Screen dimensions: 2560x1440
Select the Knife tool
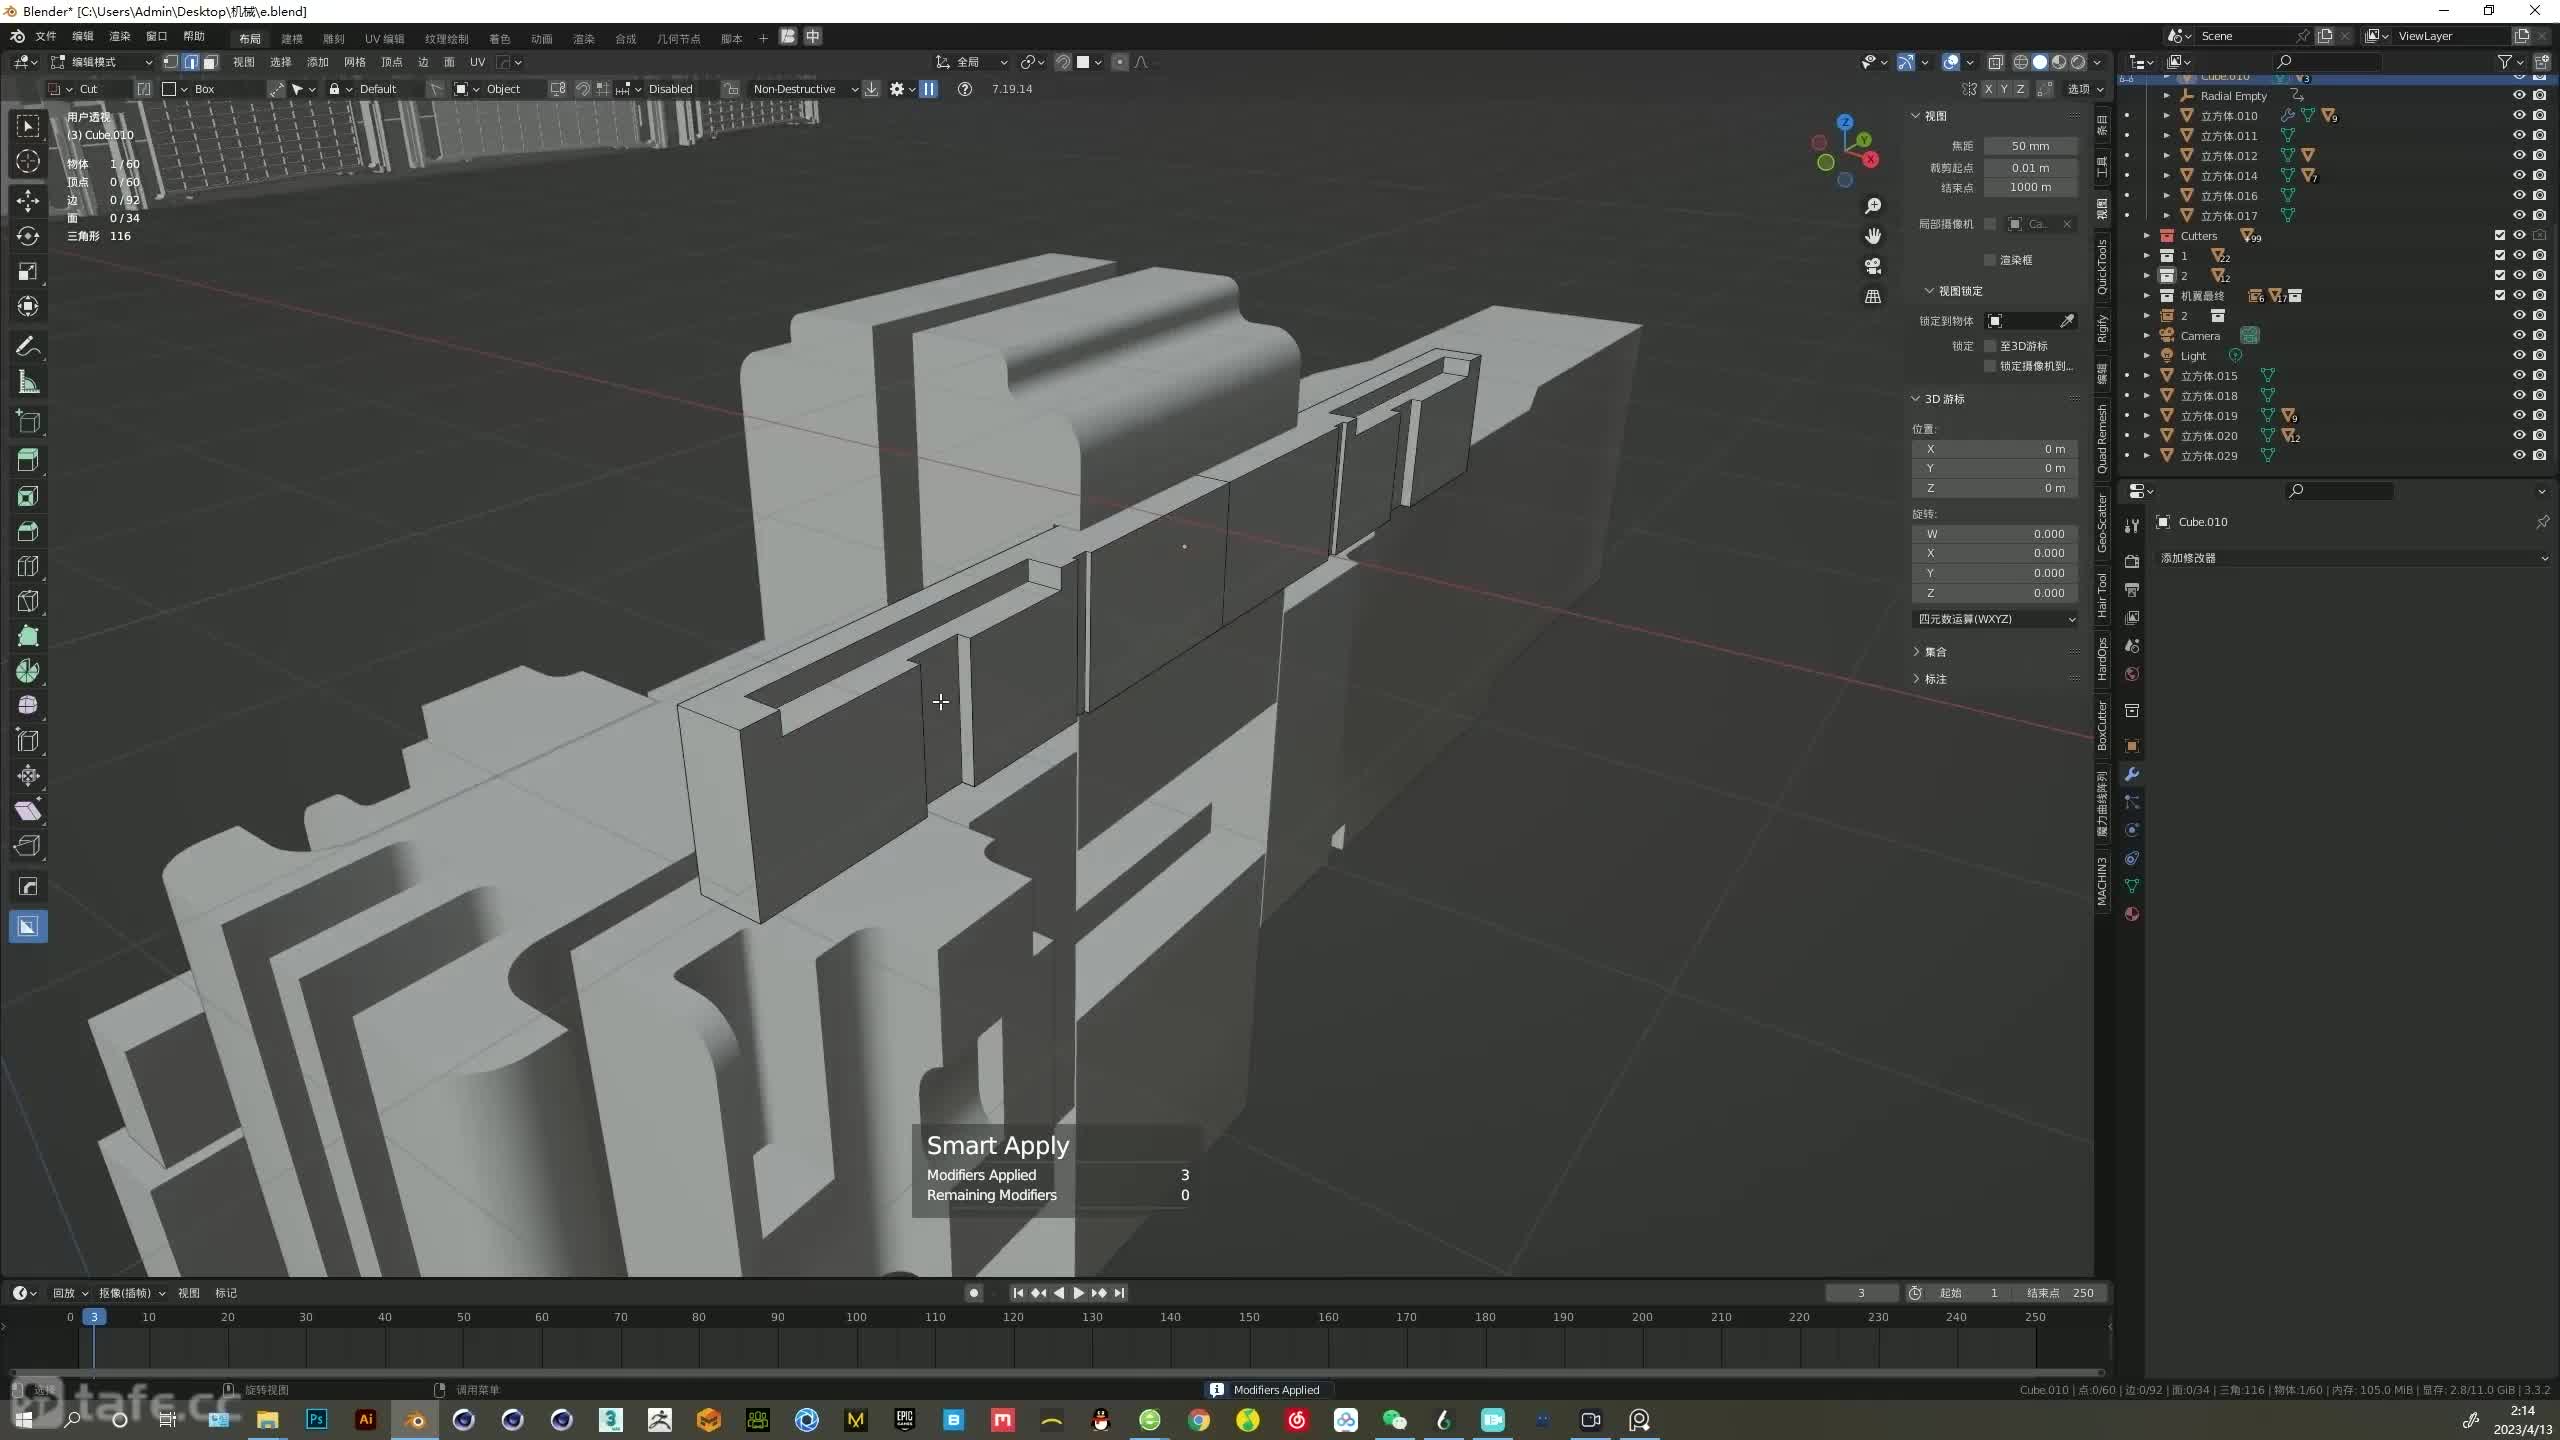coord(28,601)
